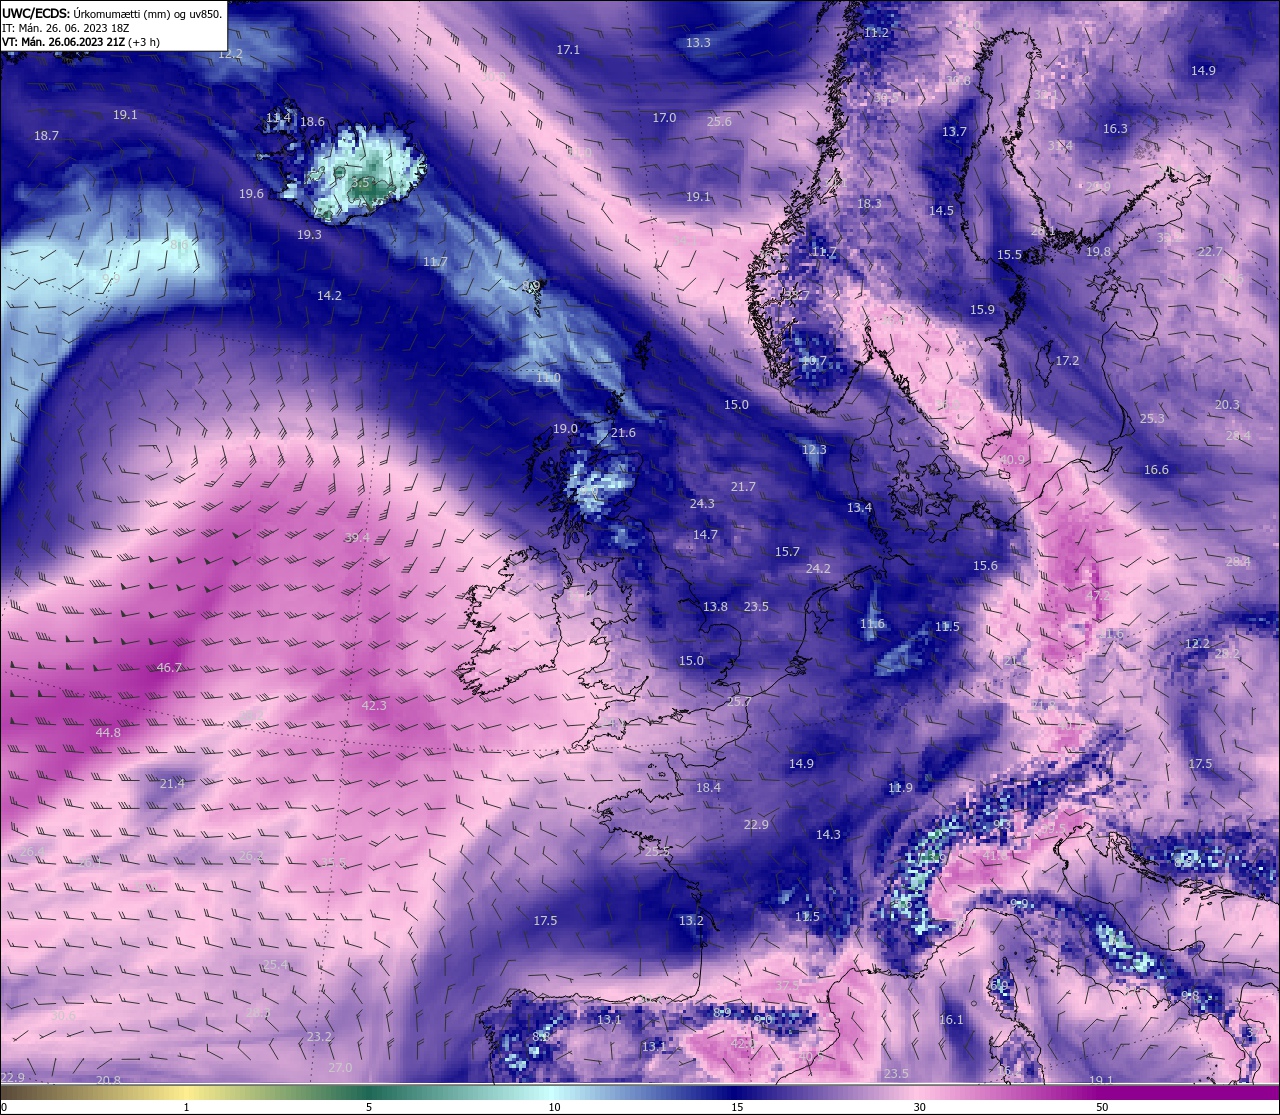The height and width of the screenshot is (1115, 1280).
Task: Click the 14.3 map value
Action: pos(828,835)
